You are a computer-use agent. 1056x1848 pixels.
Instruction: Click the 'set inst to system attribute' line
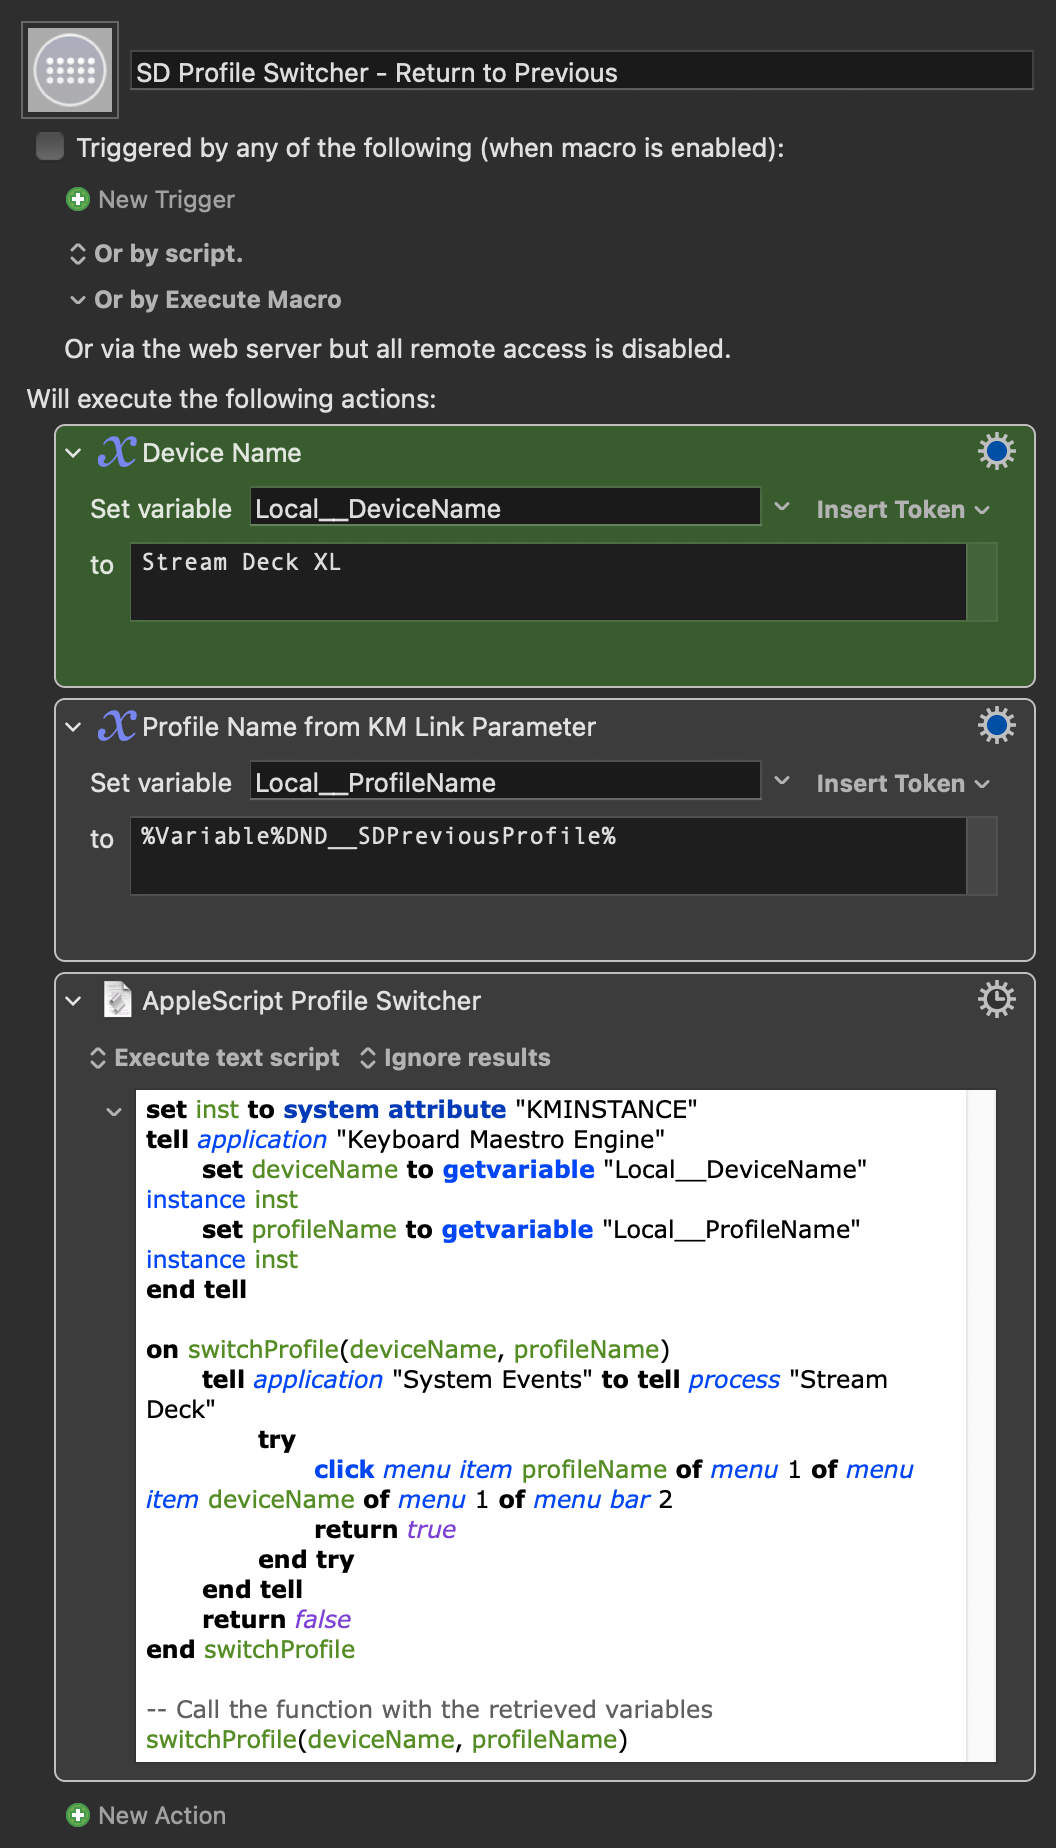422,1109
